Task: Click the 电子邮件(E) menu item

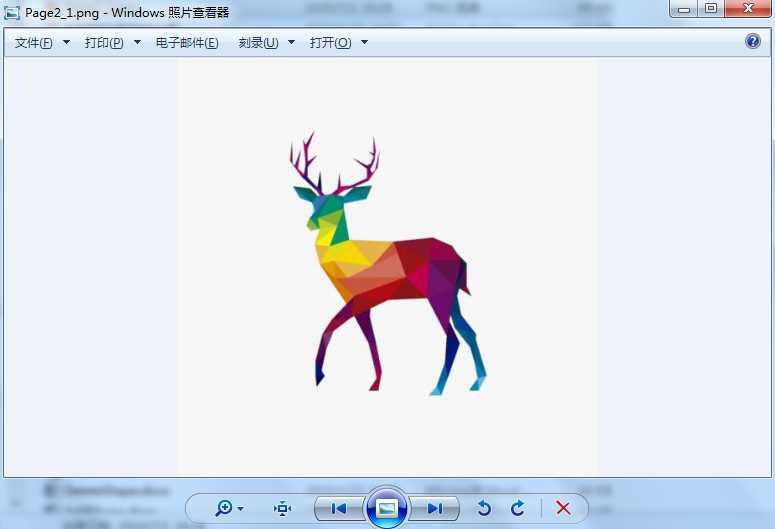Action: 187,43
